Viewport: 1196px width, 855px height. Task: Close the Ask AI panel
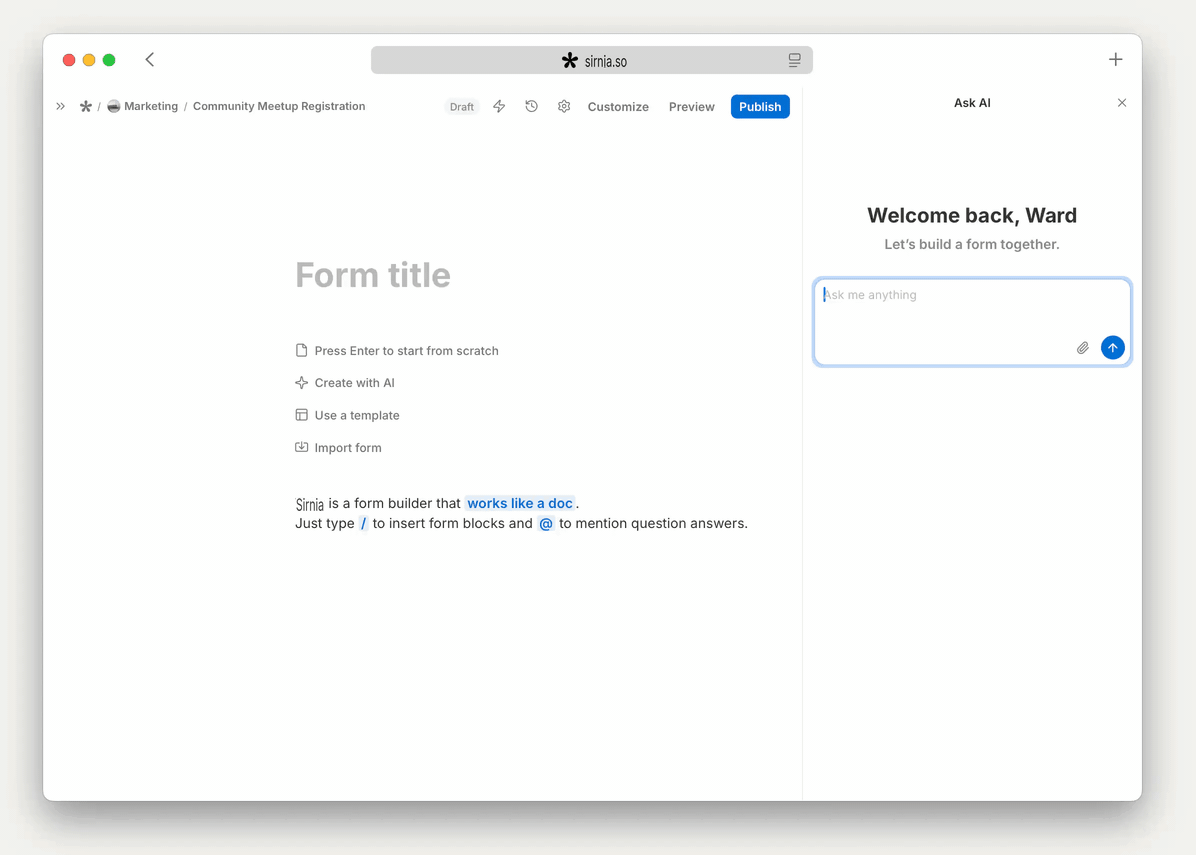click(x=1121, y=103)
